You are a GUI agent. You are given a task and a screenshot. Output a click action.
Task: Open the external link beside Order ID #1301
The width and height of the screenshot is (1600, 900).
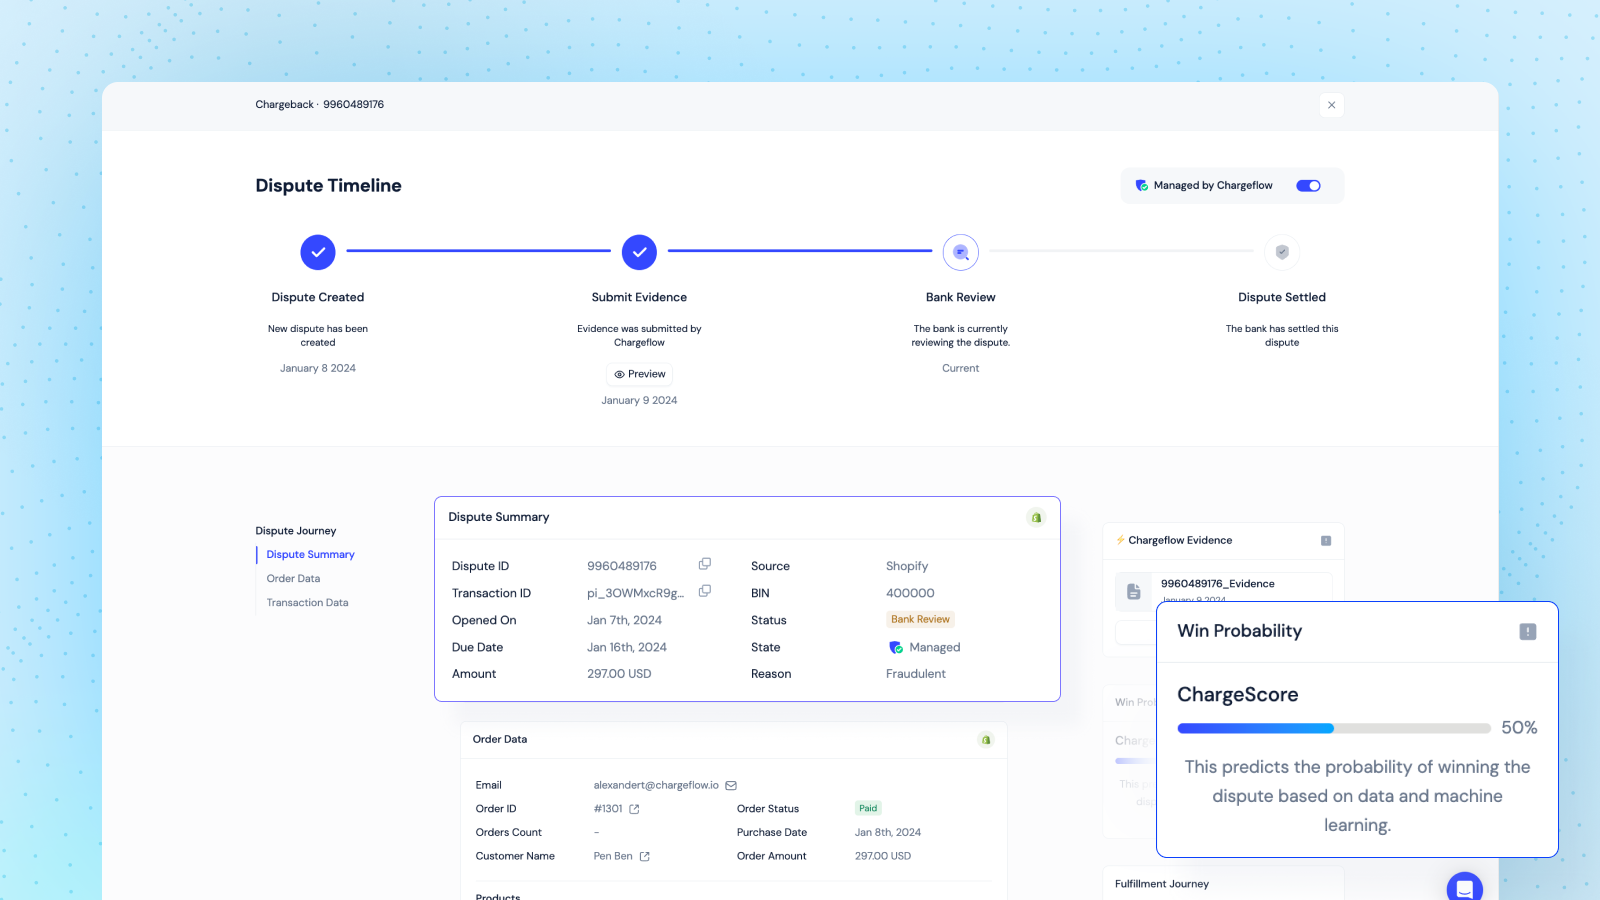point(634,808)
